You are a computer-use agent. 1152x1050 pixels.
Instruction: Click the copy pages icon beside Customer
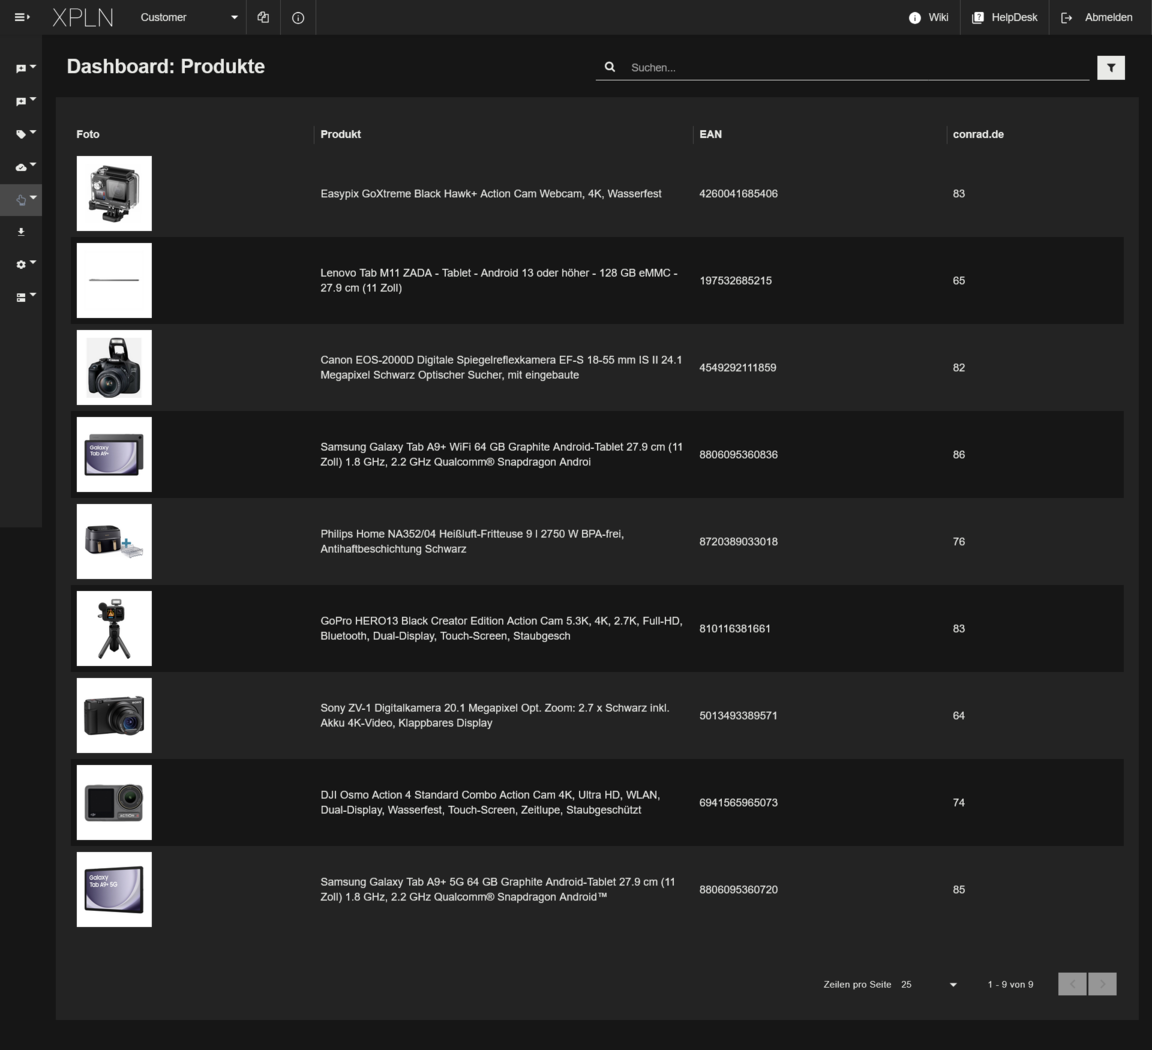[263, 17]
